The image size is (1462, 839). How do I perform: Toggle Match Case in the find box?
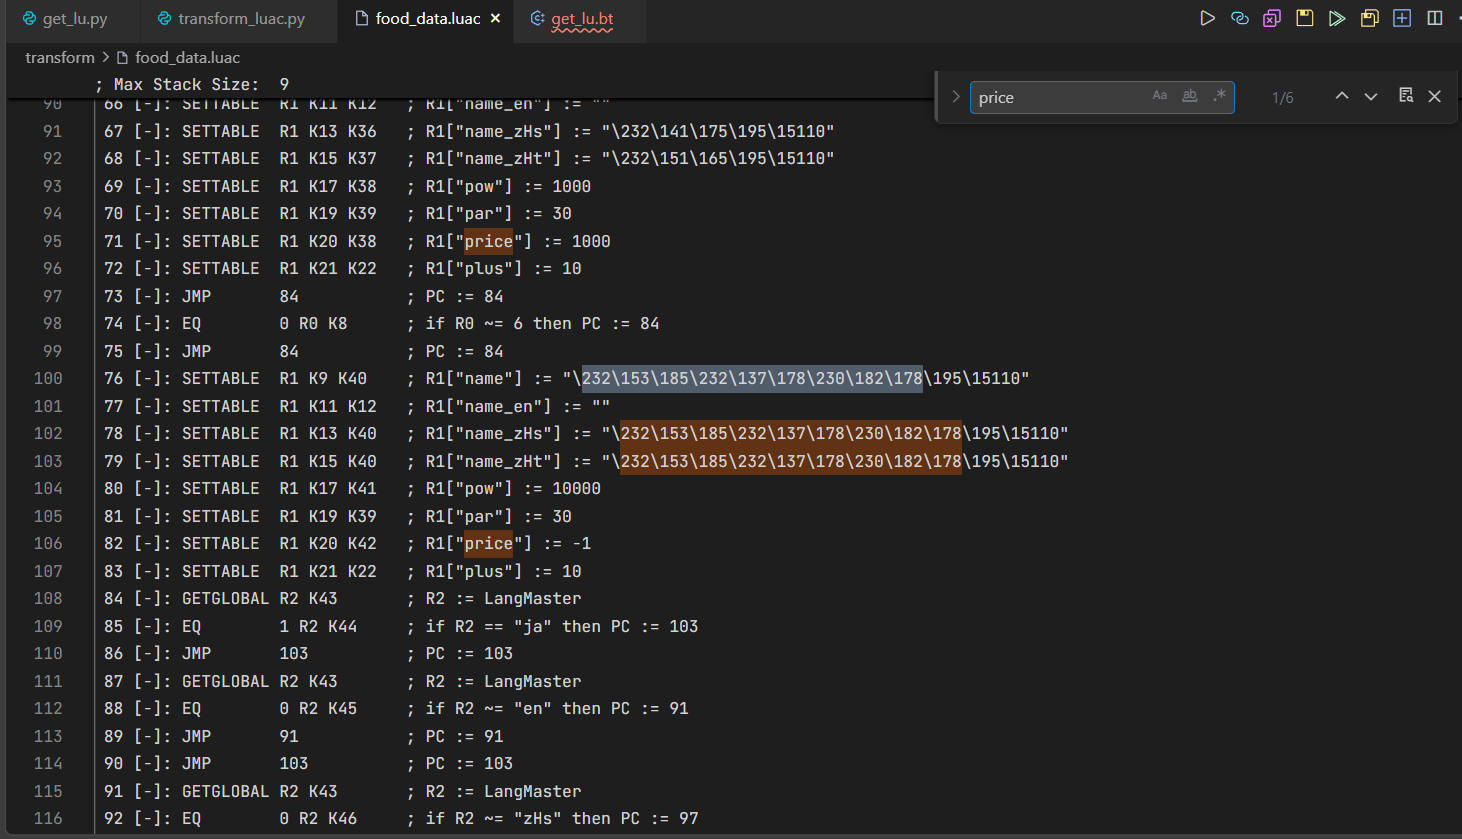pyautogui.click(x=1160, y=96)
